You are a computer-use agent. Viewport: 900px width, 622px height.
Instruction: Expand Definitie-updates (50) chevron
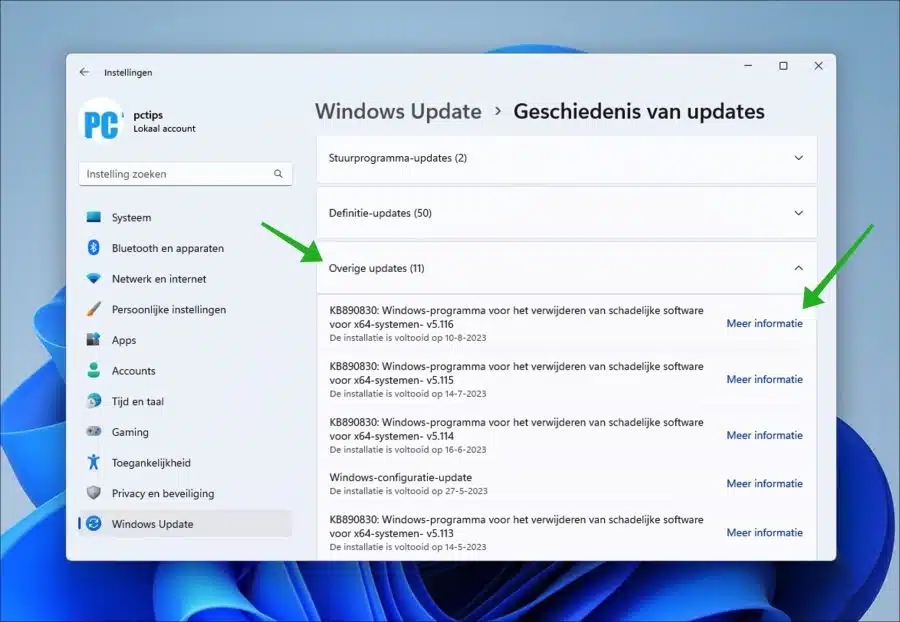tap(798, 213)
